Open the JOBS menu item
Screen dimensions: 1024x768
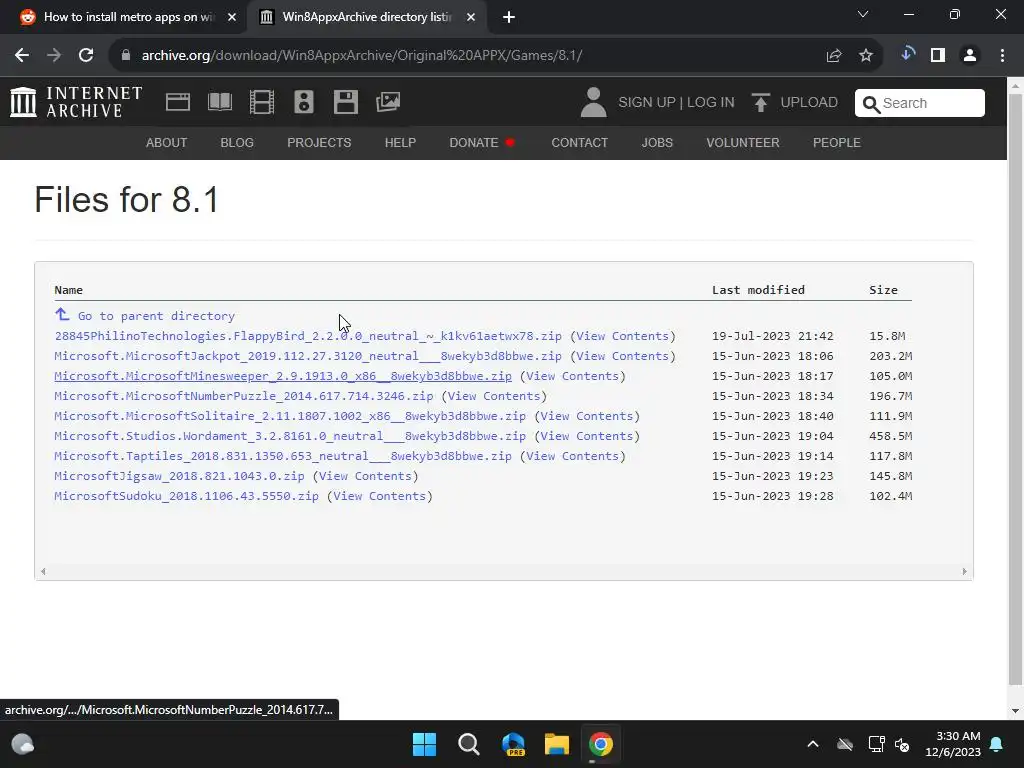point(657,142)
